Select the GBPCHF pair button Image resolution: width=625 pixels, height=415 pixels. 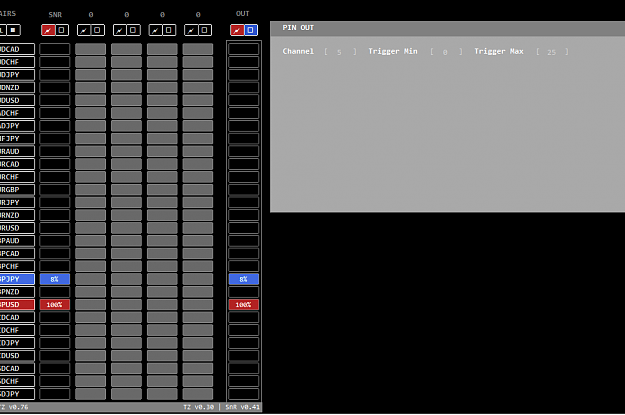point(17,266)
